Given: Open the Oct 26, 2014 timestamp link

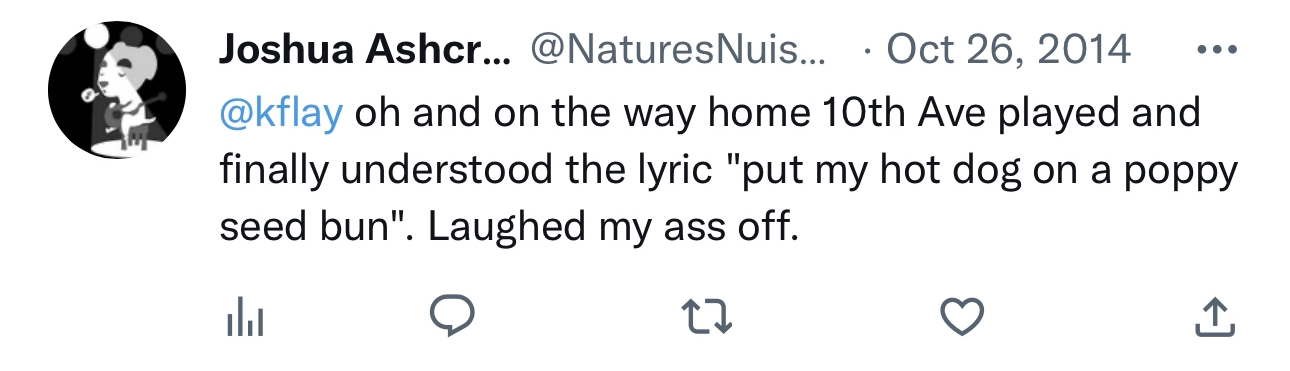Looking at the screenshot, I should (x=1009, y=48).
